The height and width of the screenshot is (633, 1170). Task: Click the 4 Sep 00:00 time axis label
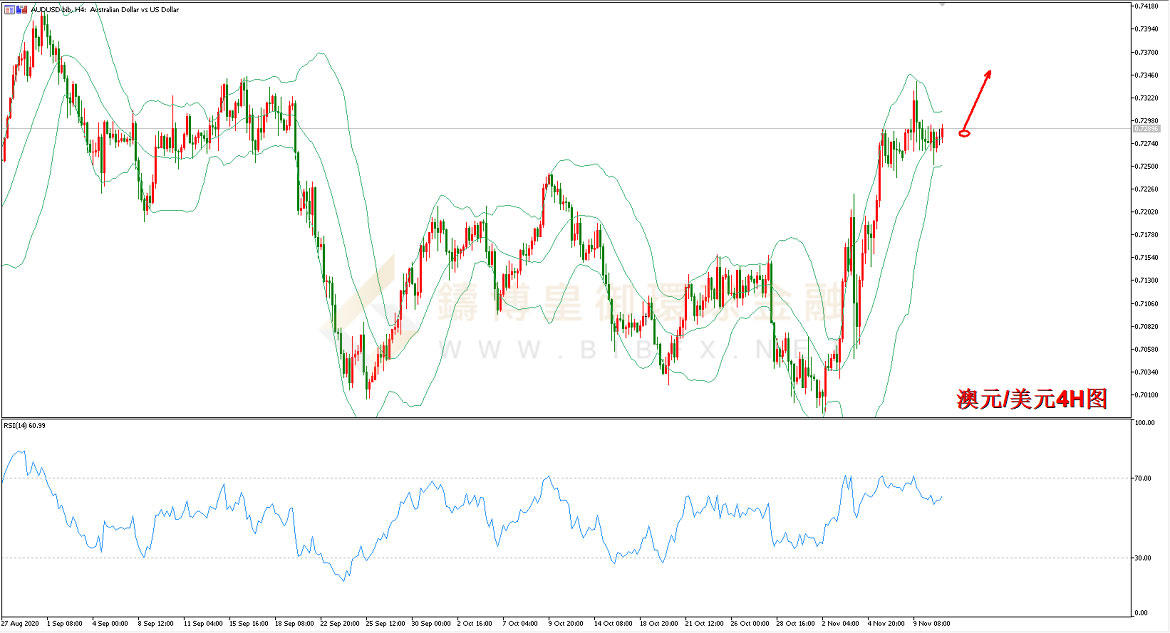110,623
